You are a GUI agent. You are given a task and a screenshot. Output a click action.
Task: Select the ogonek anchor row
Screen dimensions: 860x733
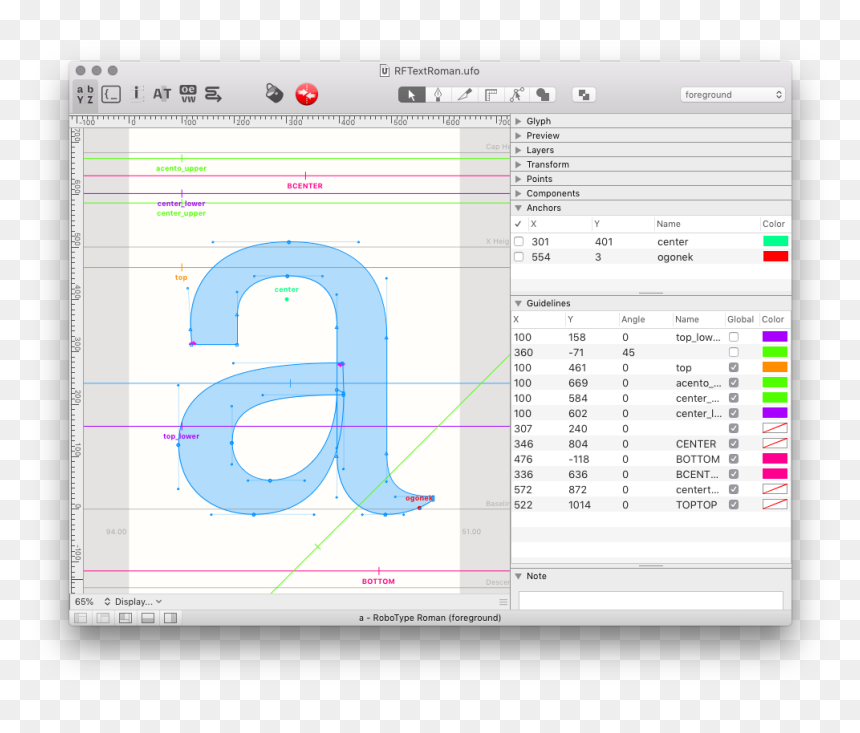point(651,257)
